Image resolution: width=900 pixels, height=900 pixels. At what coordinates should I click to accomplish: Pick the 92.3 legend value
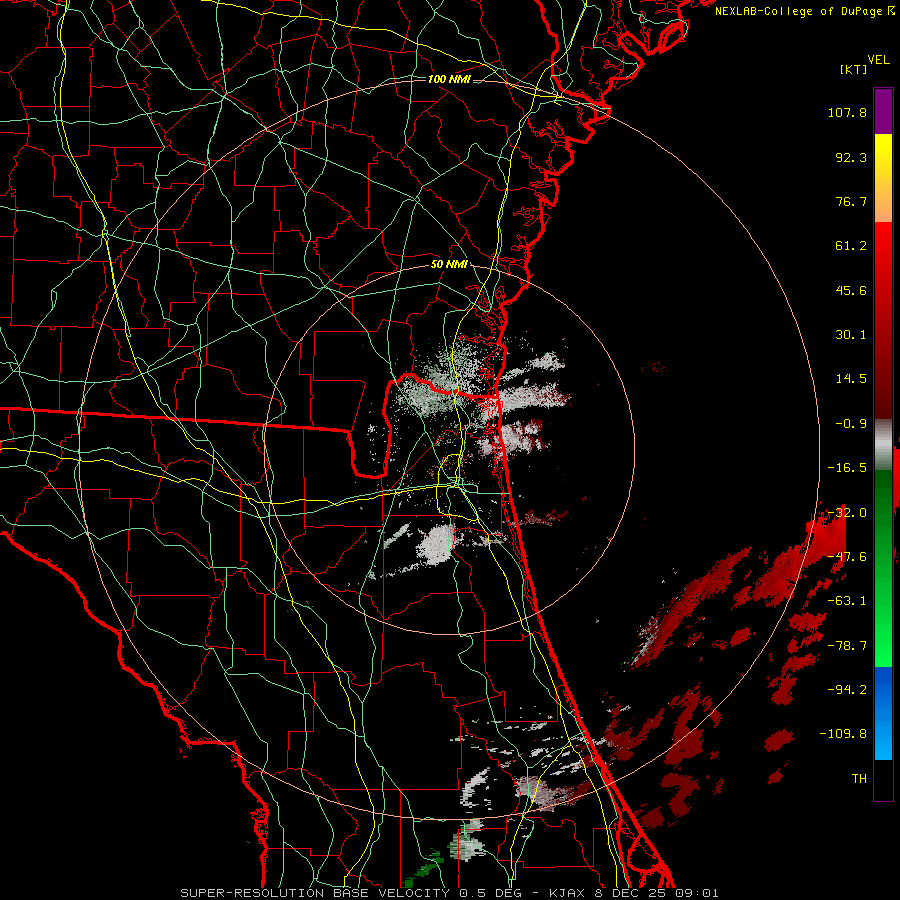pos(851,157)
